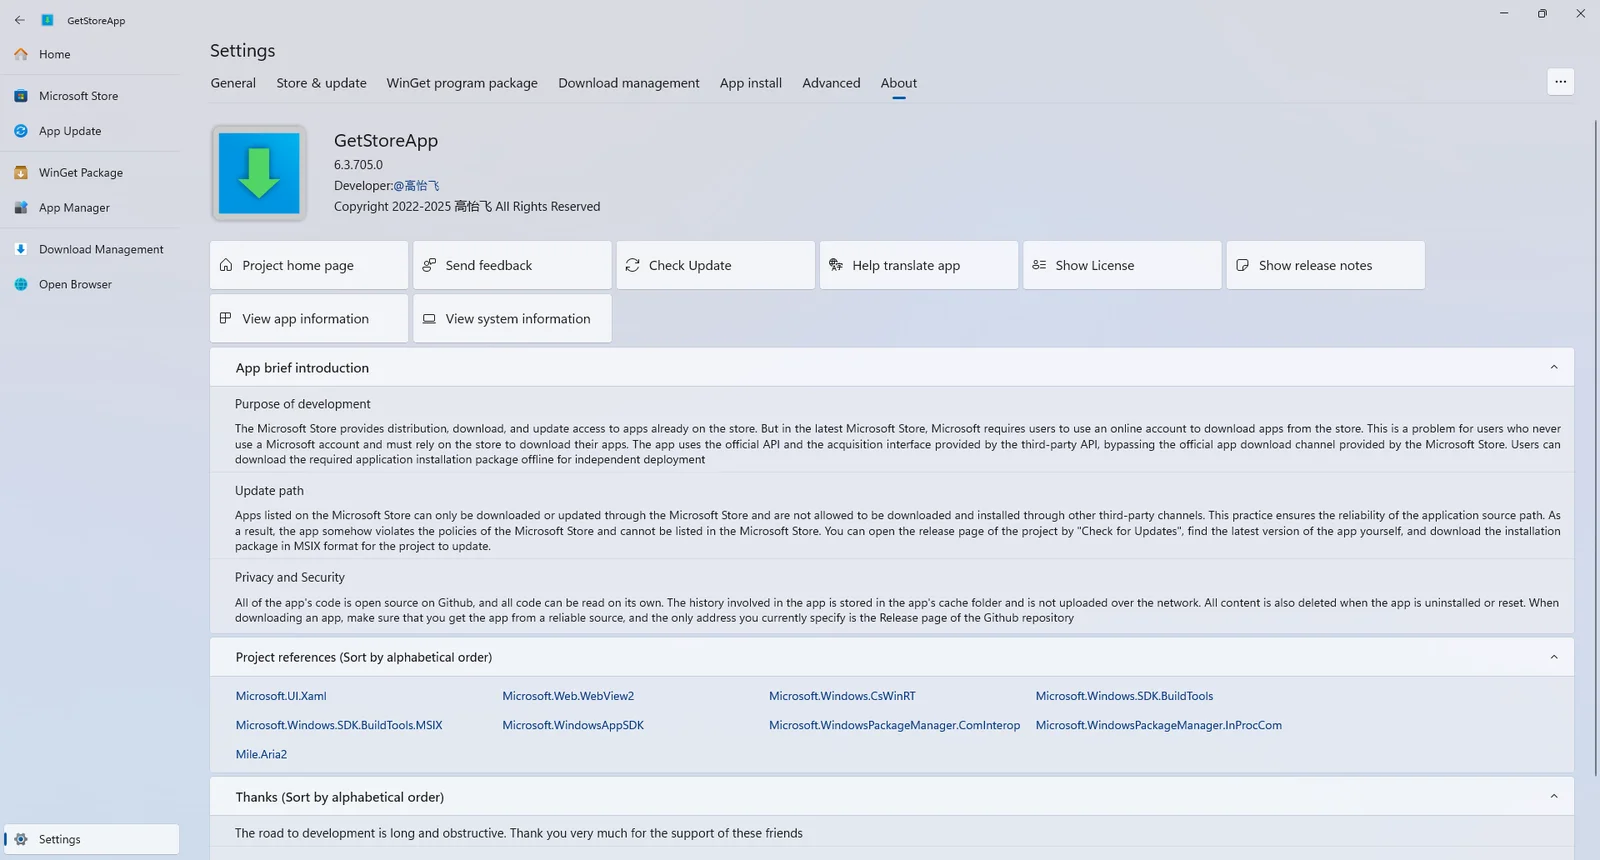Open the Project home page

[x=309, y=265]
